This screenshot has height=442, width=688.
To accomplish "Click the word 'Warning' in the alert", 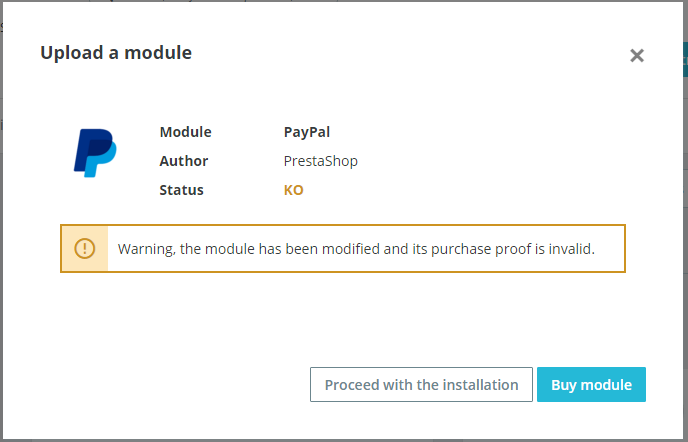I will [x=146, y=249].
